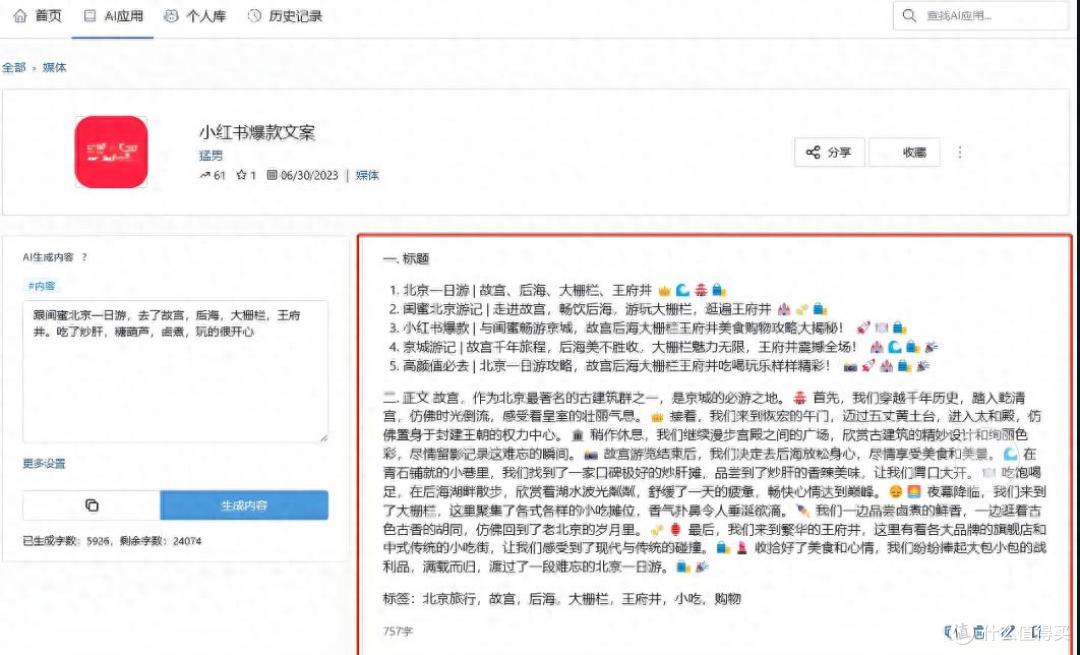Select title 4 京城游记 line

(663, 347)
